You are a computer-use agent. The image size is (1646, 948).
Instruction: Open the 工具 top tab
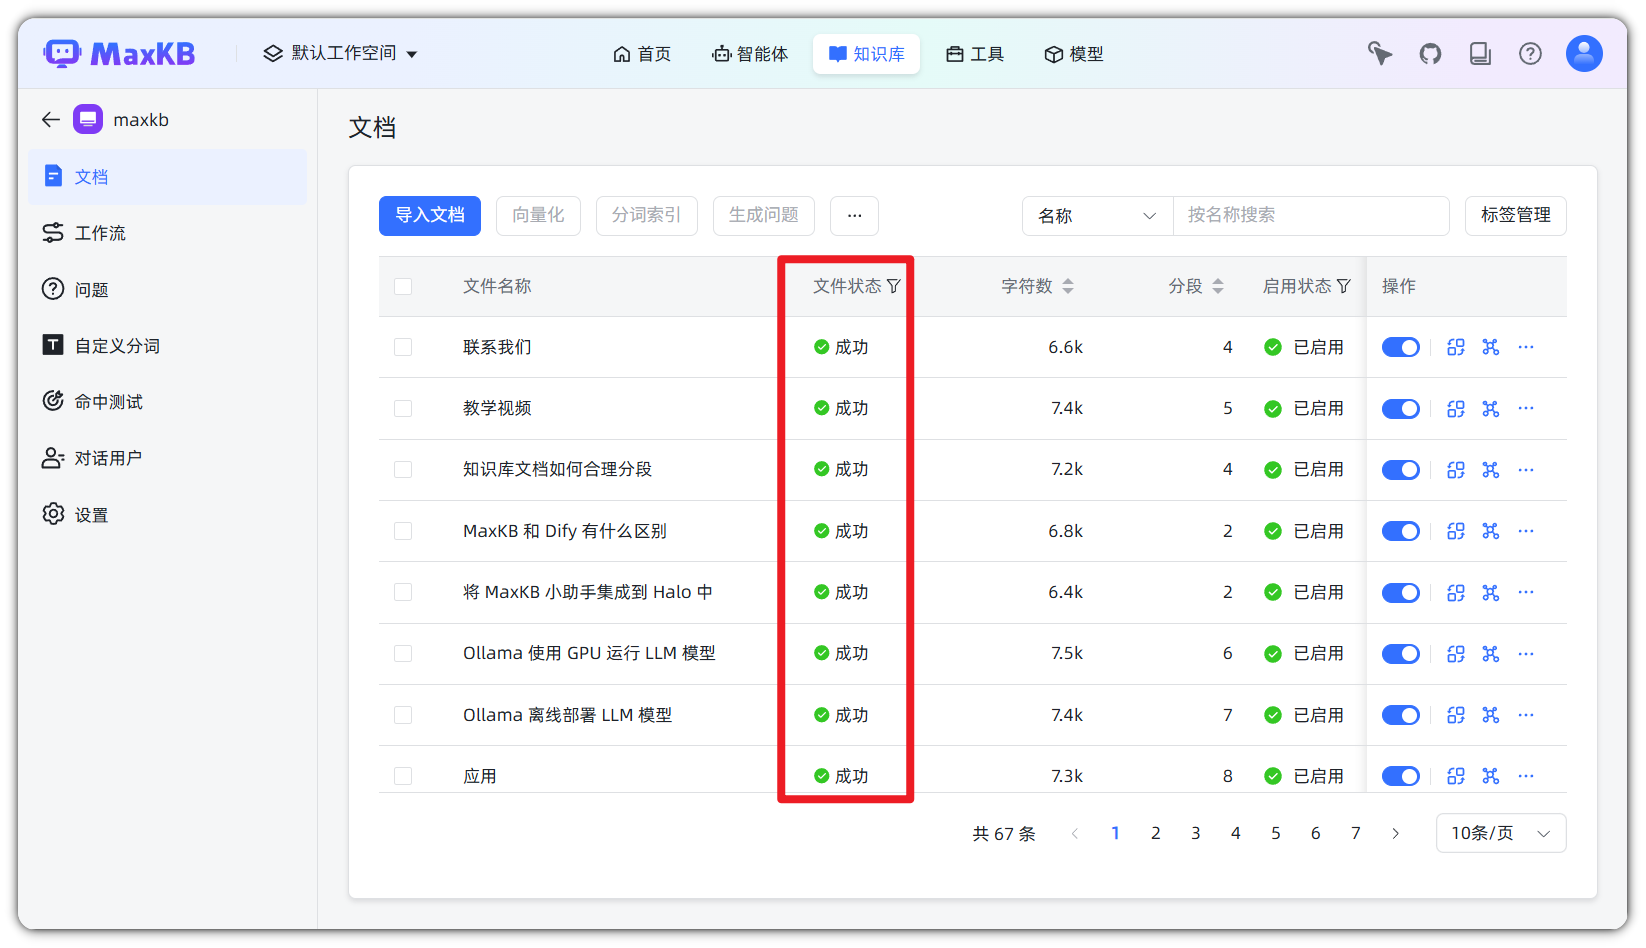pyautogui.click(x=975, y=54)
